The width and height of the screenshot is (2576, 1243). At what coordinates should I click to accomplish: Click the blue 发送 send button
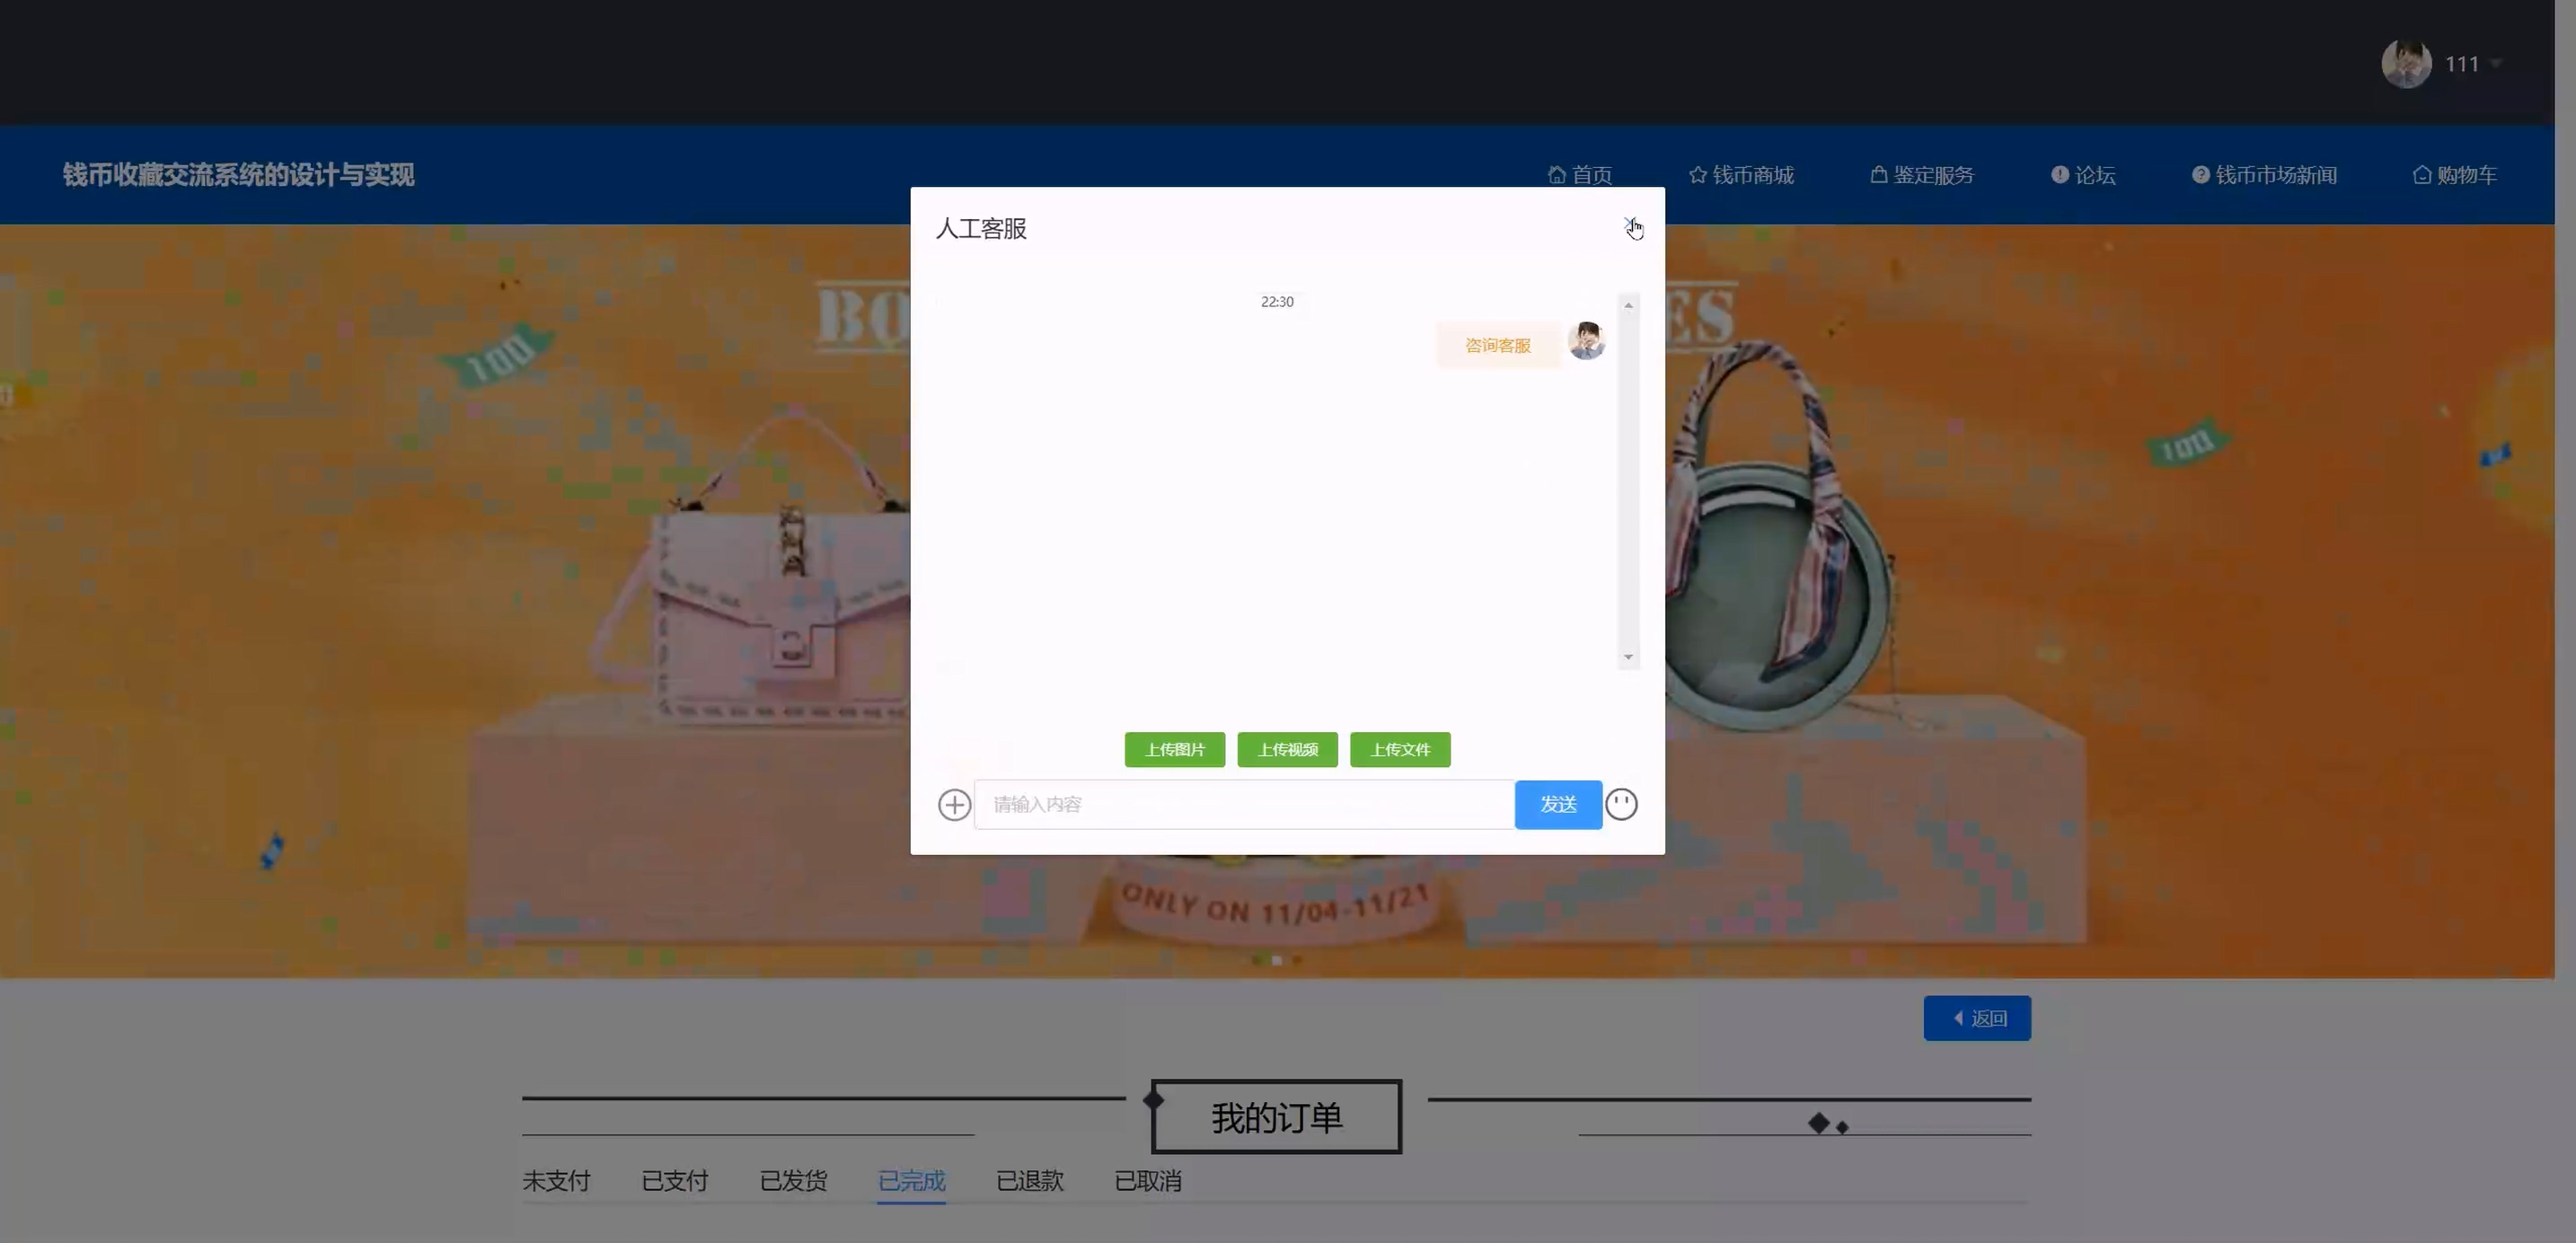coord(1558,804)
